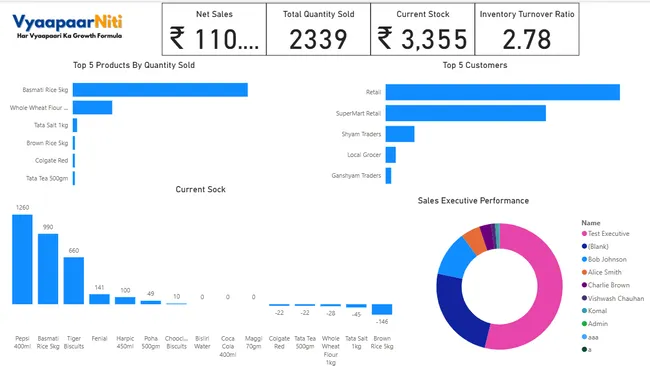This screenshot has width=650, height=366.
Task: Select Charlie Brown legend entry
Action: tap(606, 285)
